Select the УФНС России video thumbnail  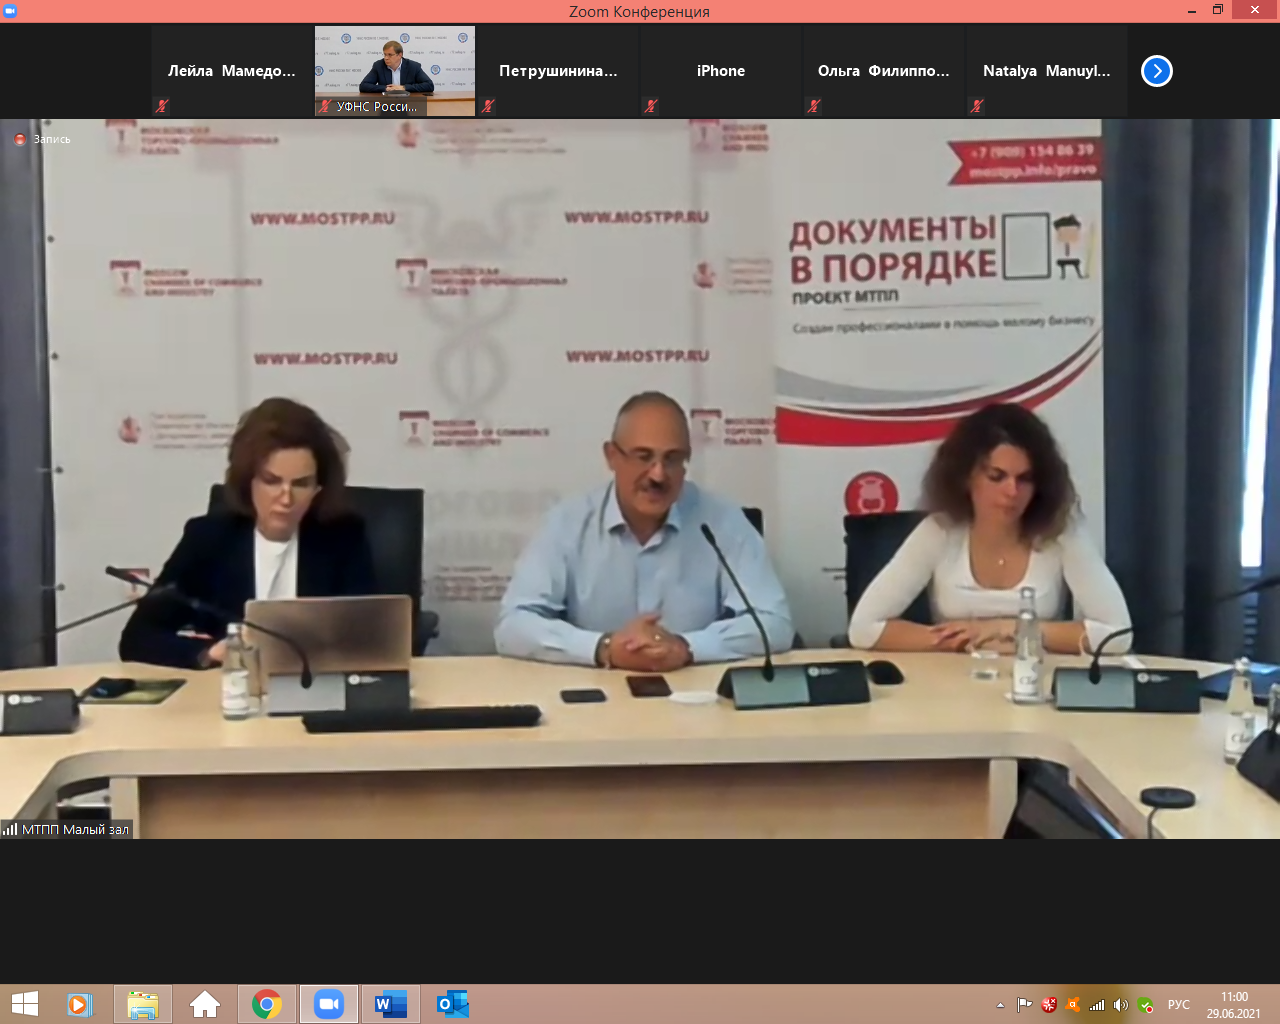pos(395,70)
